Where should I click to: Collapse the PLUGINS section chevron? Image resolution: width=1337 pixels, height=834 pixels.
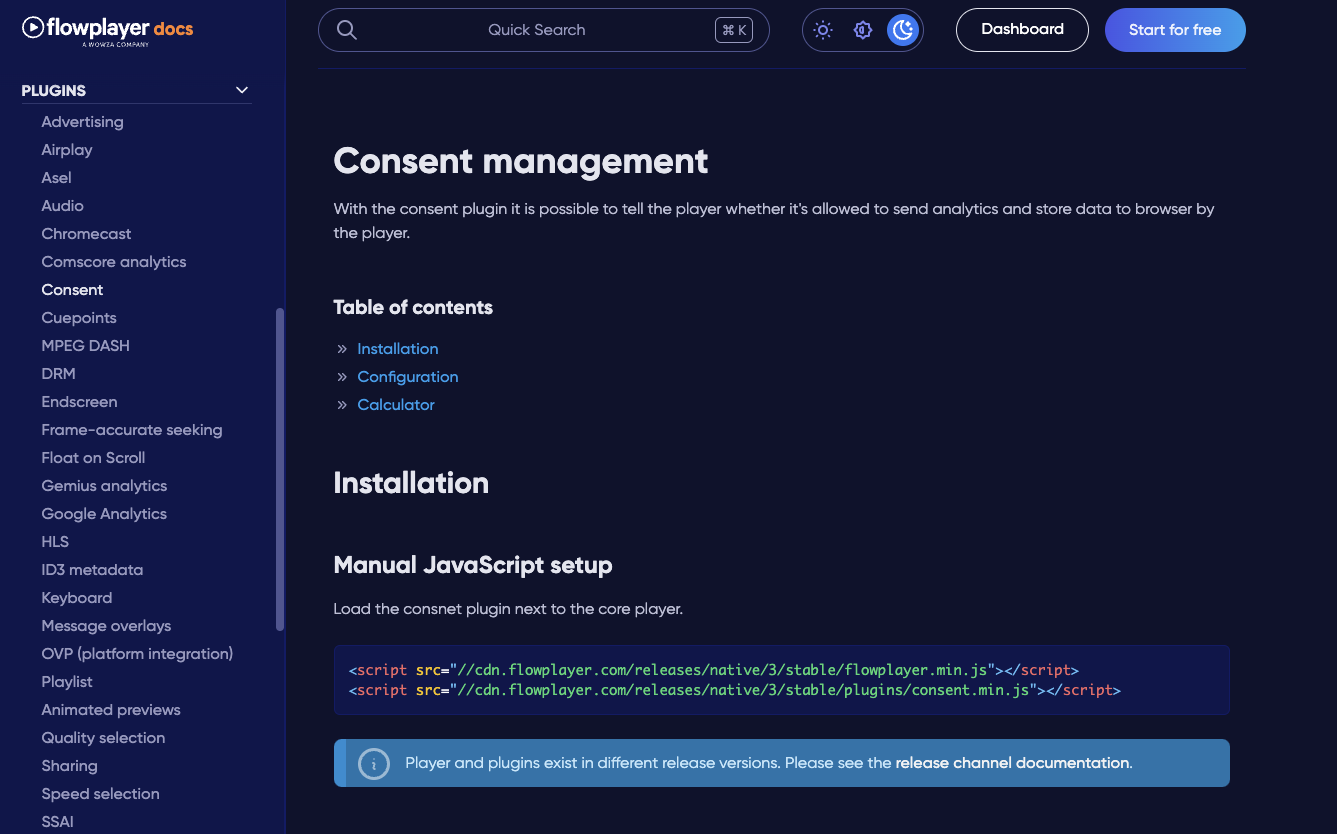[x=242, y=90]
